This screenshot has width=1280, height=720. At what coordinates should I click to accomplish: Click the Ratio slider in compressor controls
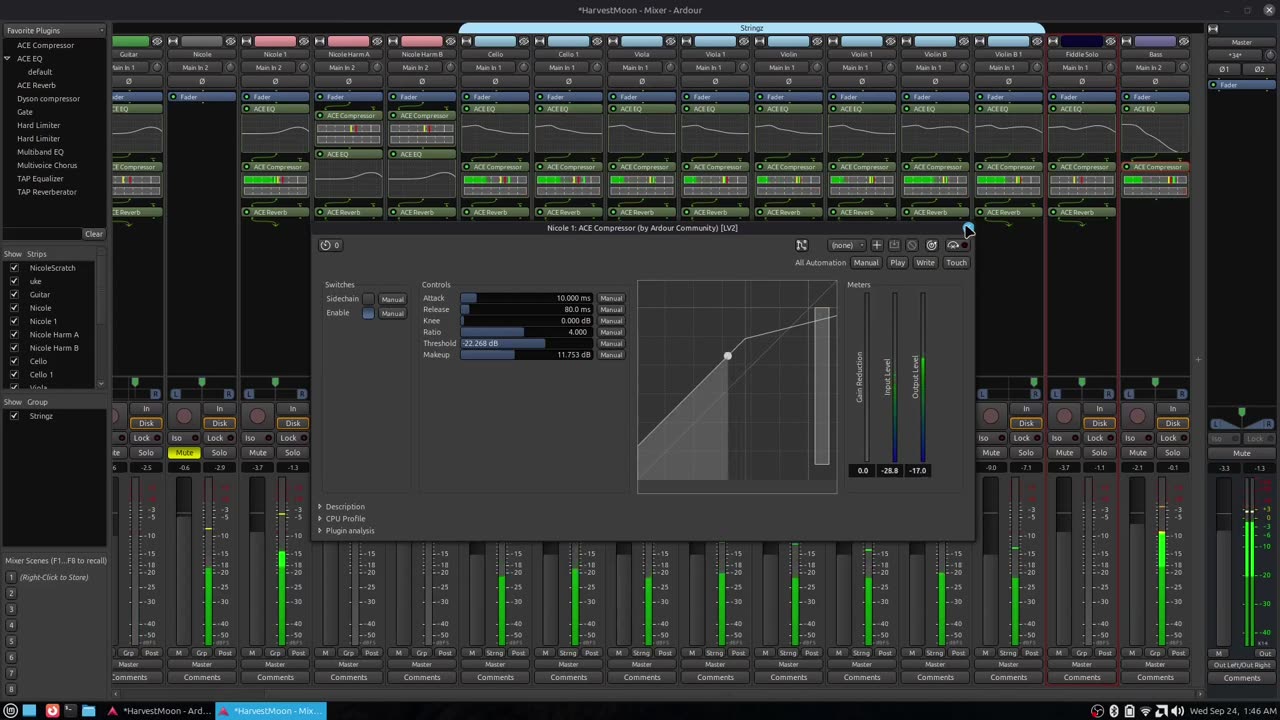(x=526, y=332)
